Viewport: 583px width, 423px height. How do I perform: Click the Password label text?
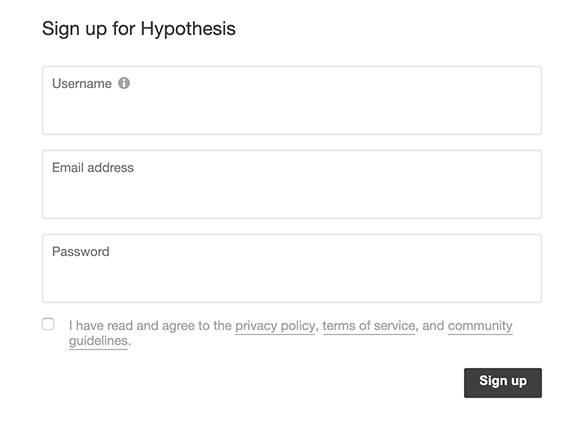click(81, 252)
